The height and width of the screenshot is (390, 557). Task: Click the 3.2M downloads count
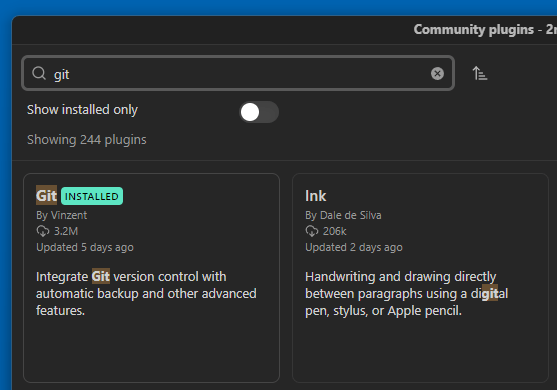pos(66,231)
